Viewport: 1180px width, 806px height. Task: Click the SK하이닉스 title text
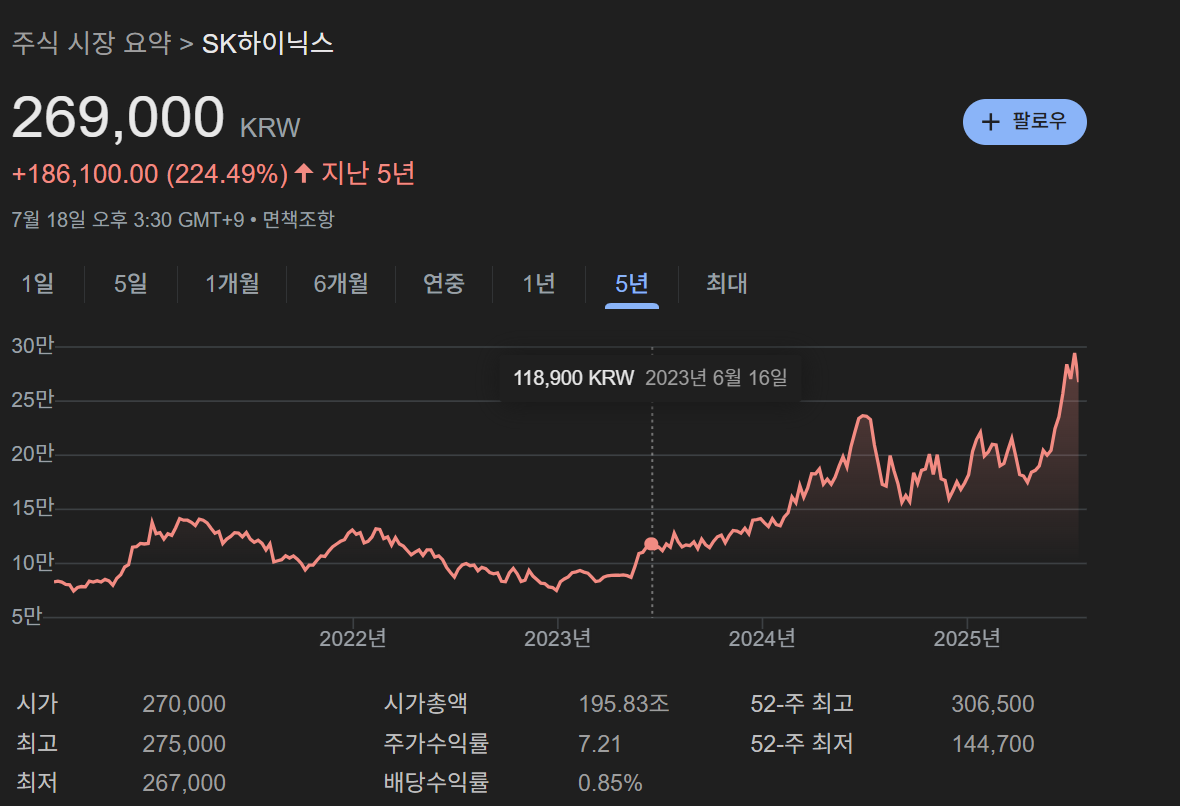(268, 44)
